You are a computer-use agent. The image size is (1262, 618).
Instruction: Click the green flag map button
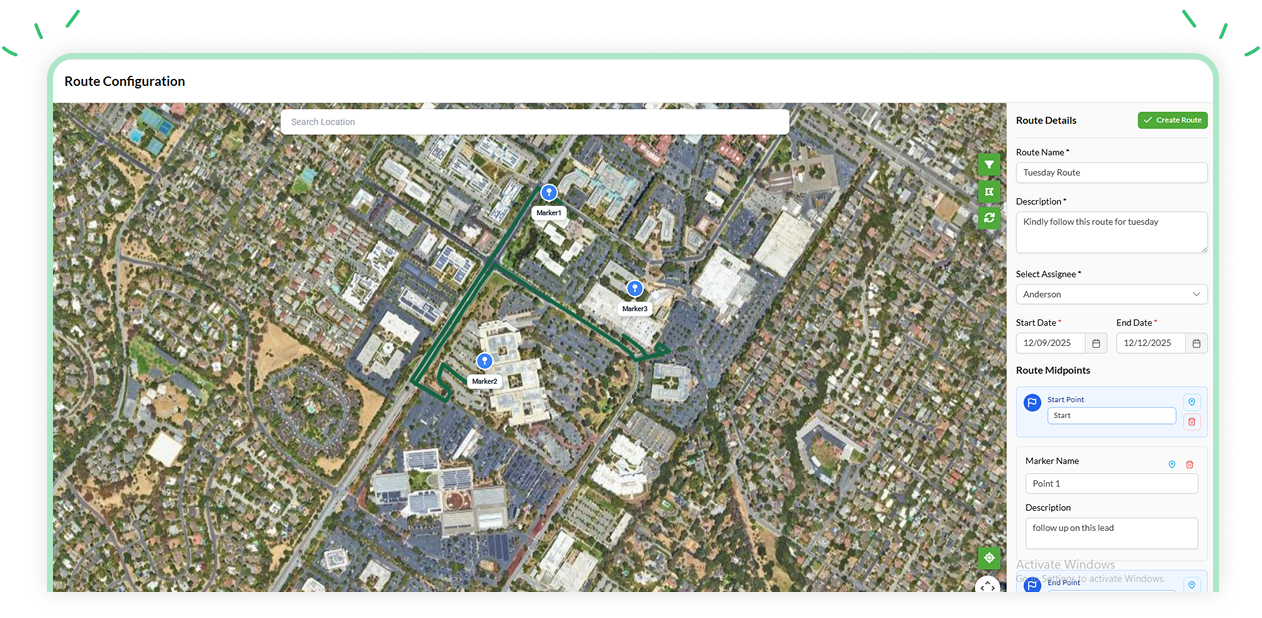pyautogui.click(x=988, y=191)
